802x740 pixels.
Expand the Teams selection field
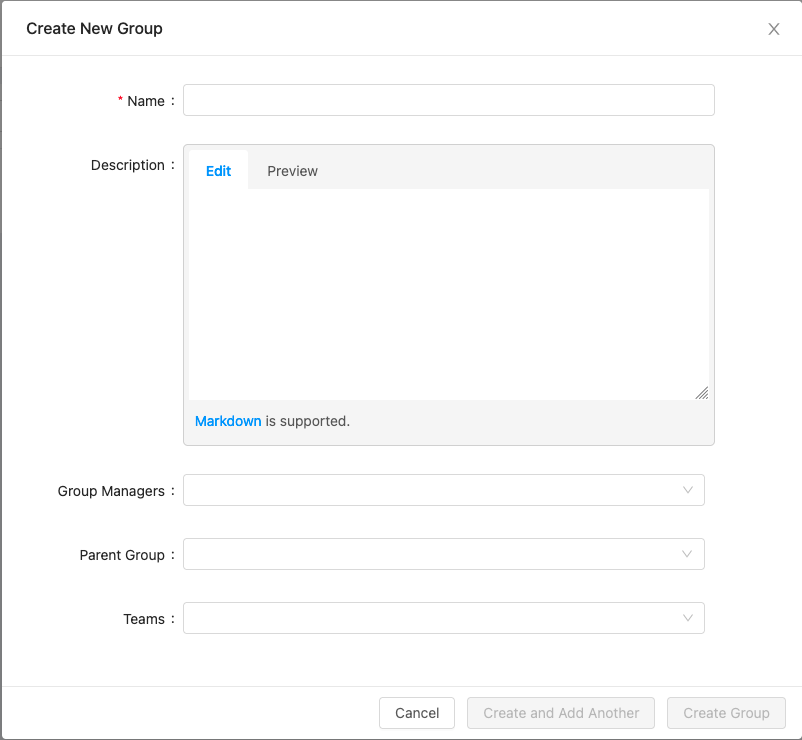(430, 618)
